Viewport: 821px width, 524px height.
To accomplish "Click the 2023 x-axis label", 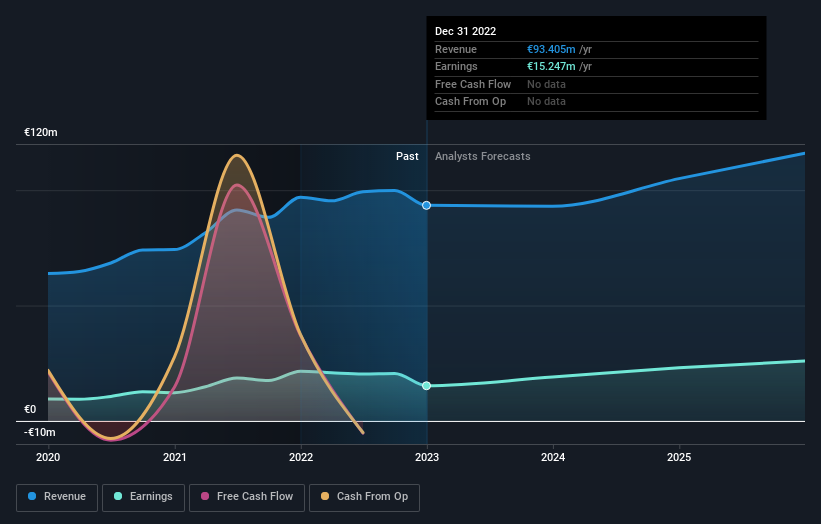I will click(427, 457).
